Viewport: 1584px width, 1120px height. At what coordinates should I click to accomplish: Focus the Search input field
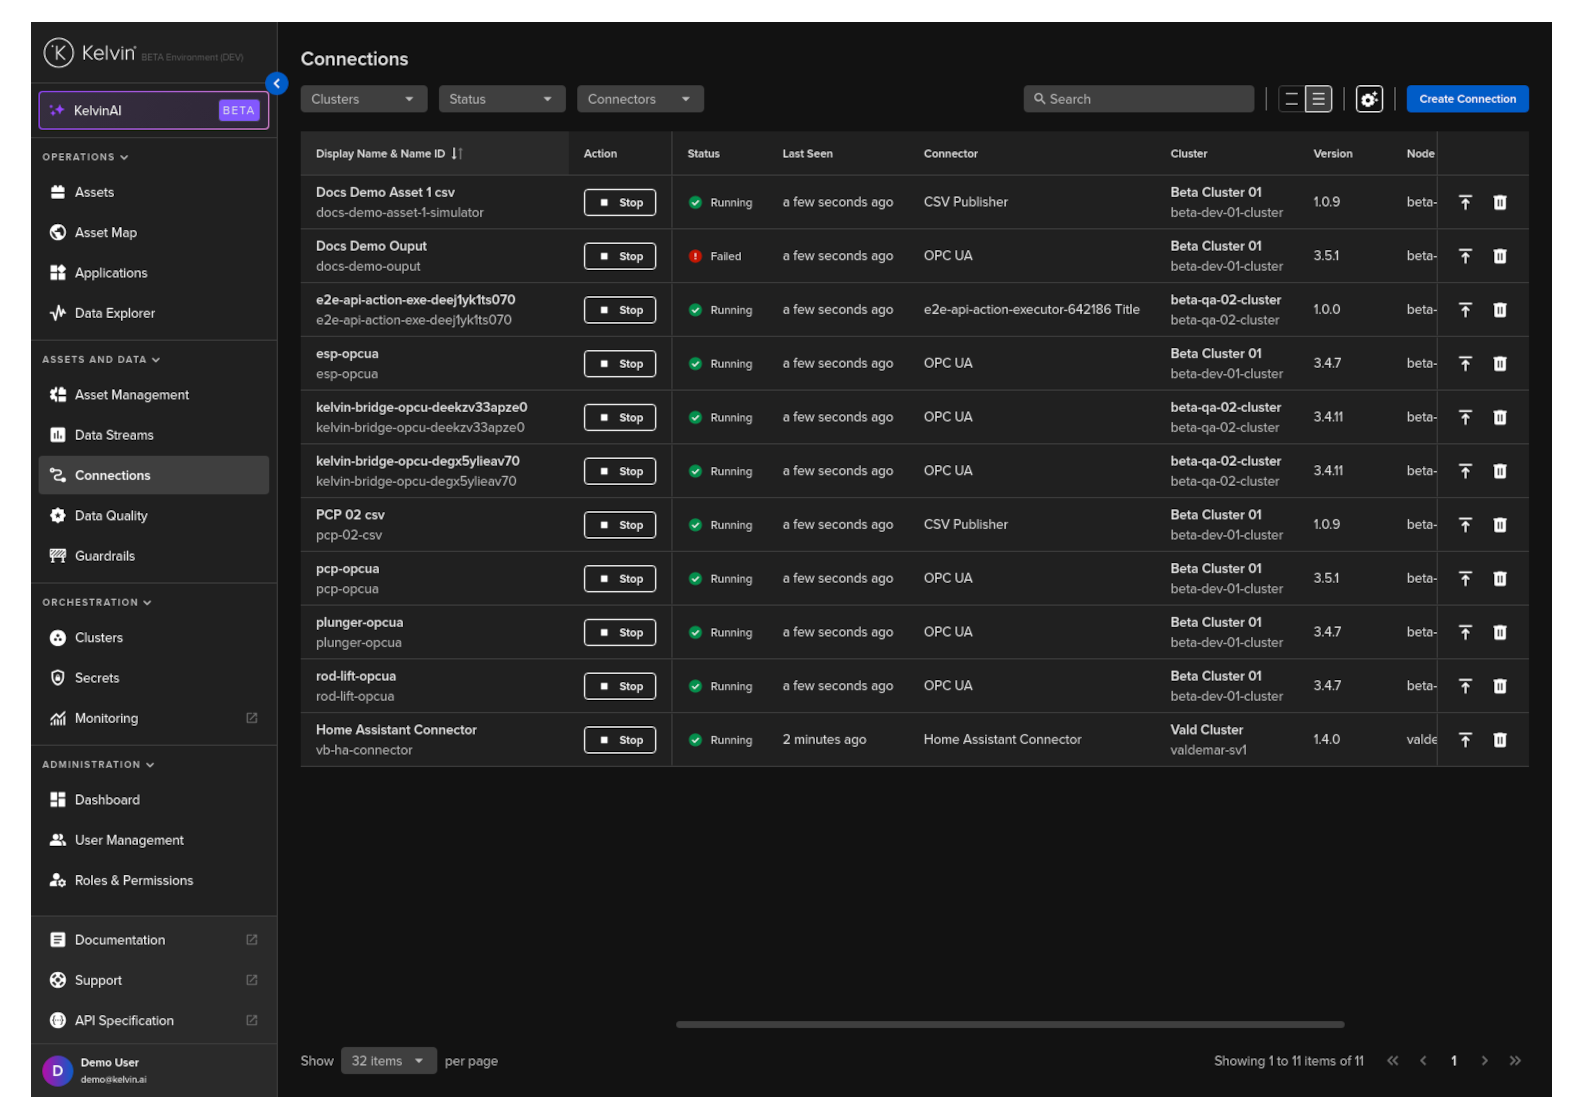1140,99
